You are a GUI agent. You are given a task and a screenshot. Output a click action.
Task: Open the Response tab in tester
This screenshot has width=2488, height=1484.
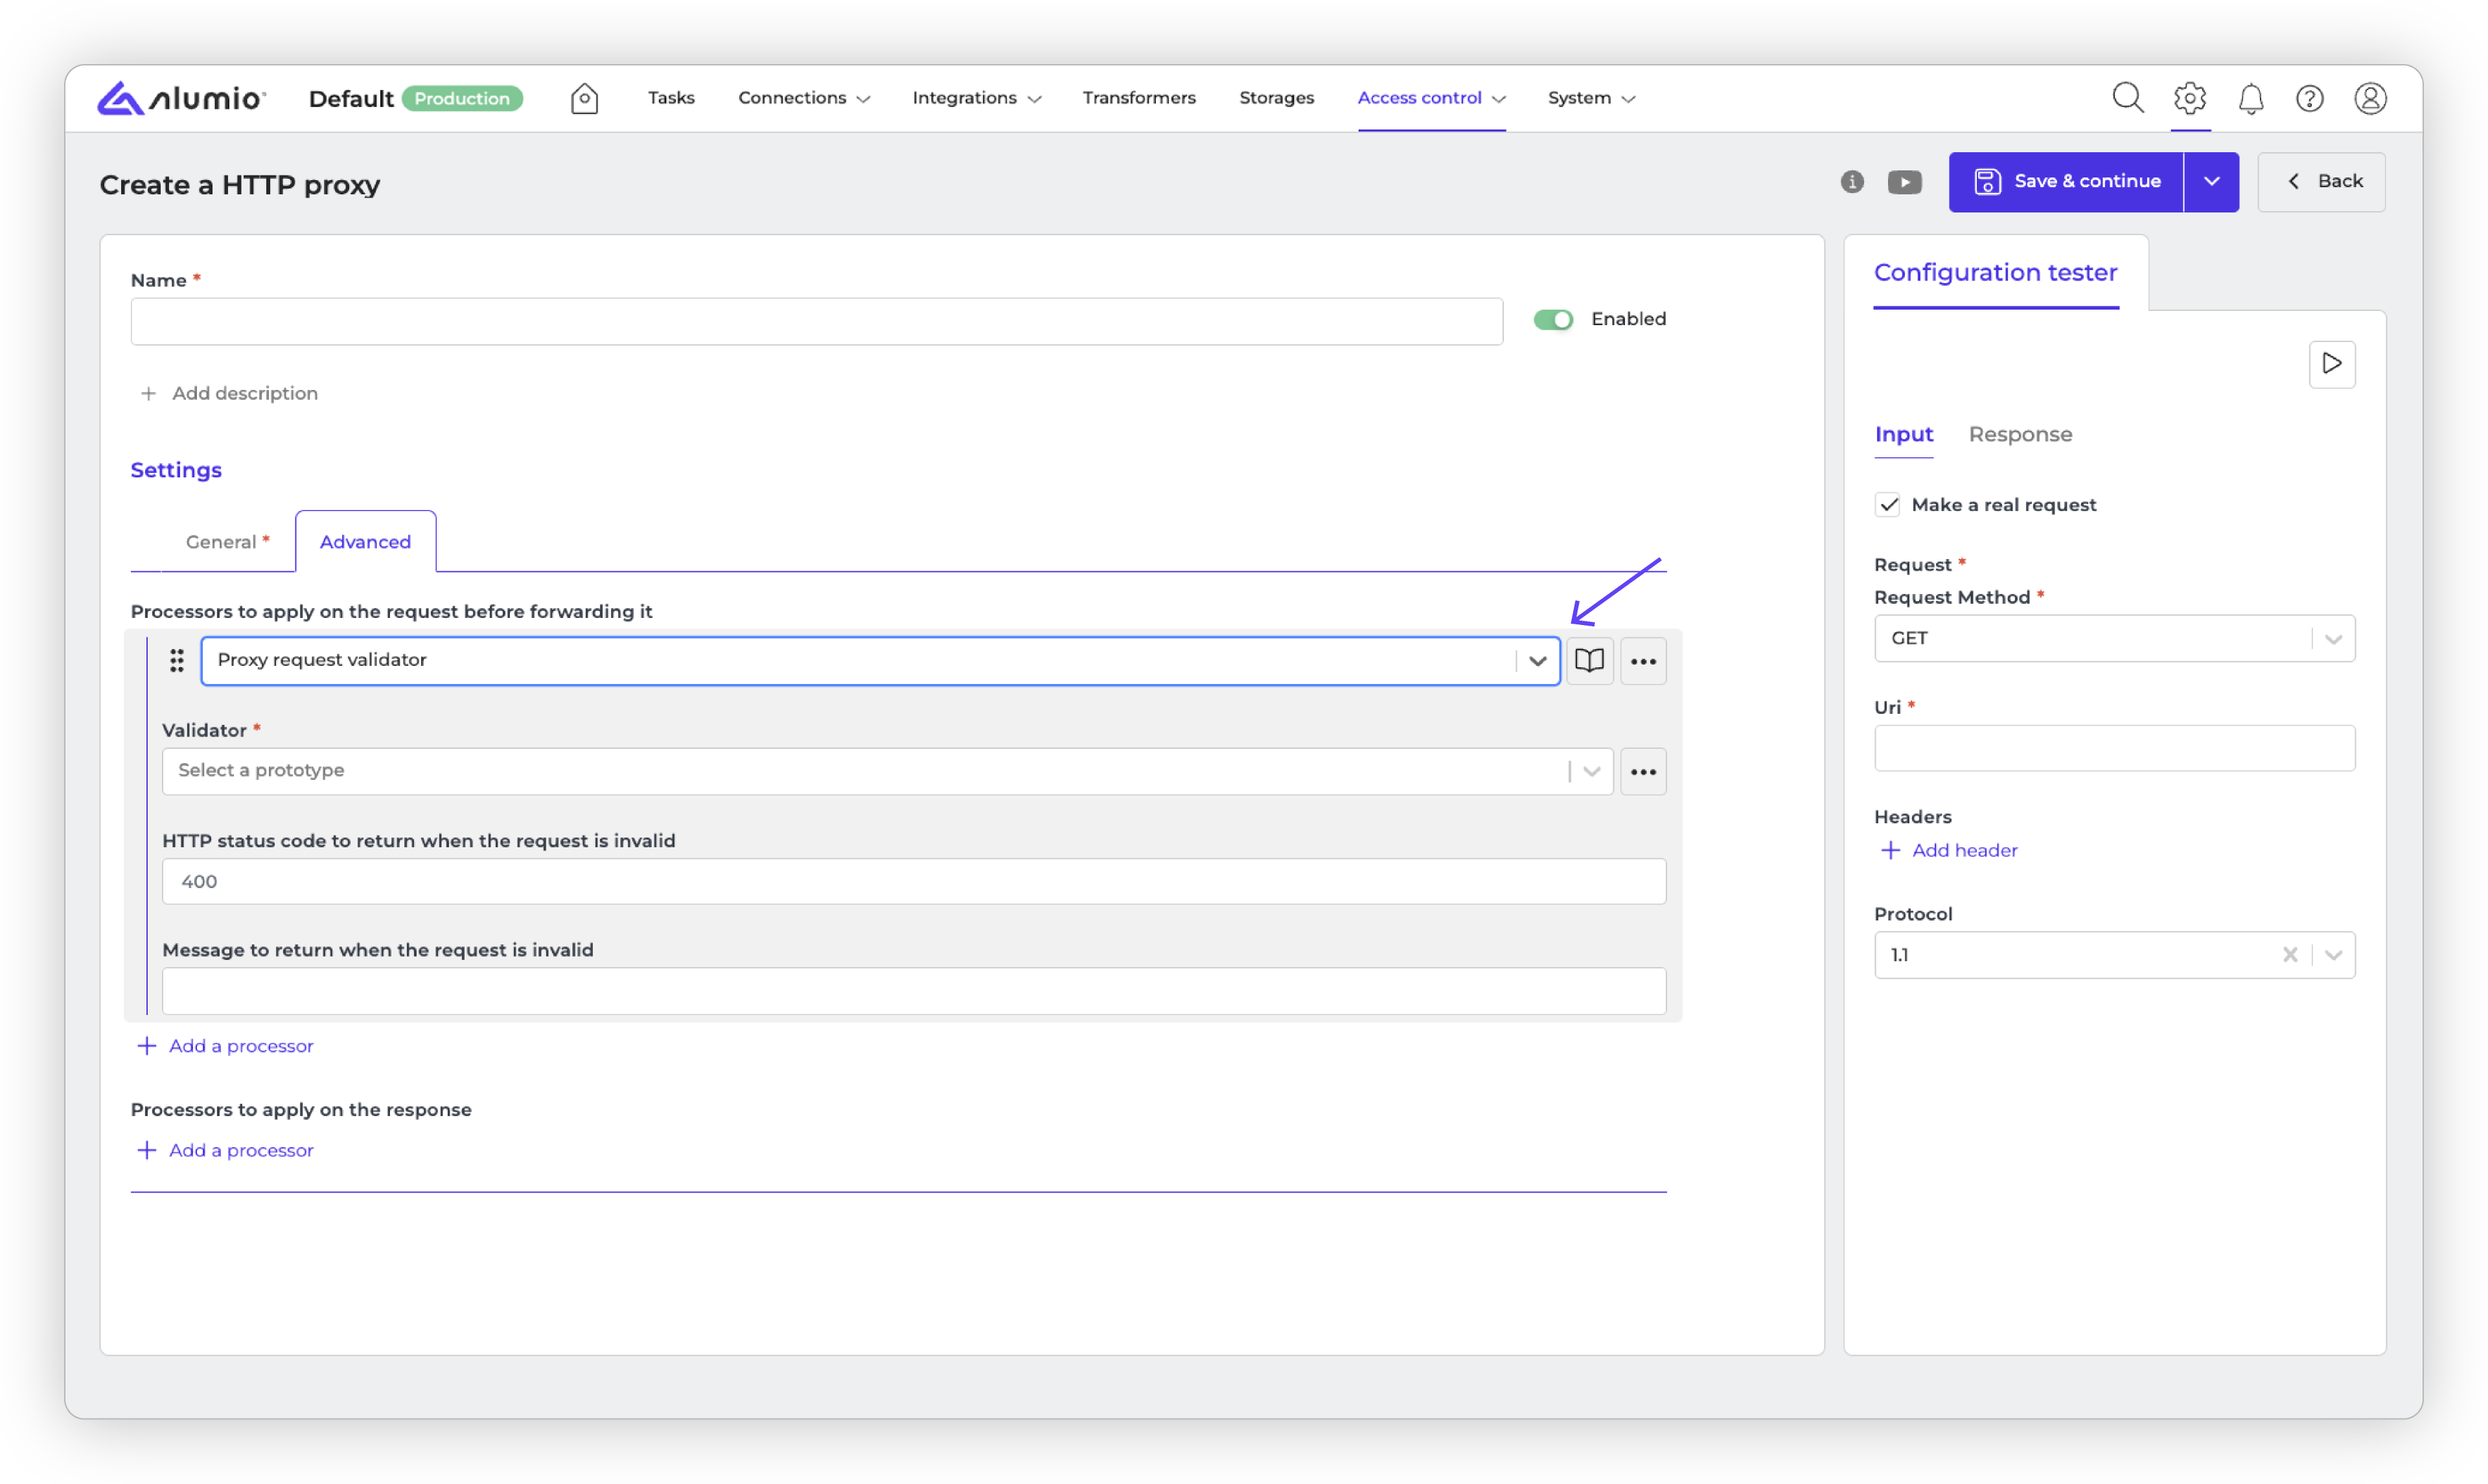click(2019, 435)
